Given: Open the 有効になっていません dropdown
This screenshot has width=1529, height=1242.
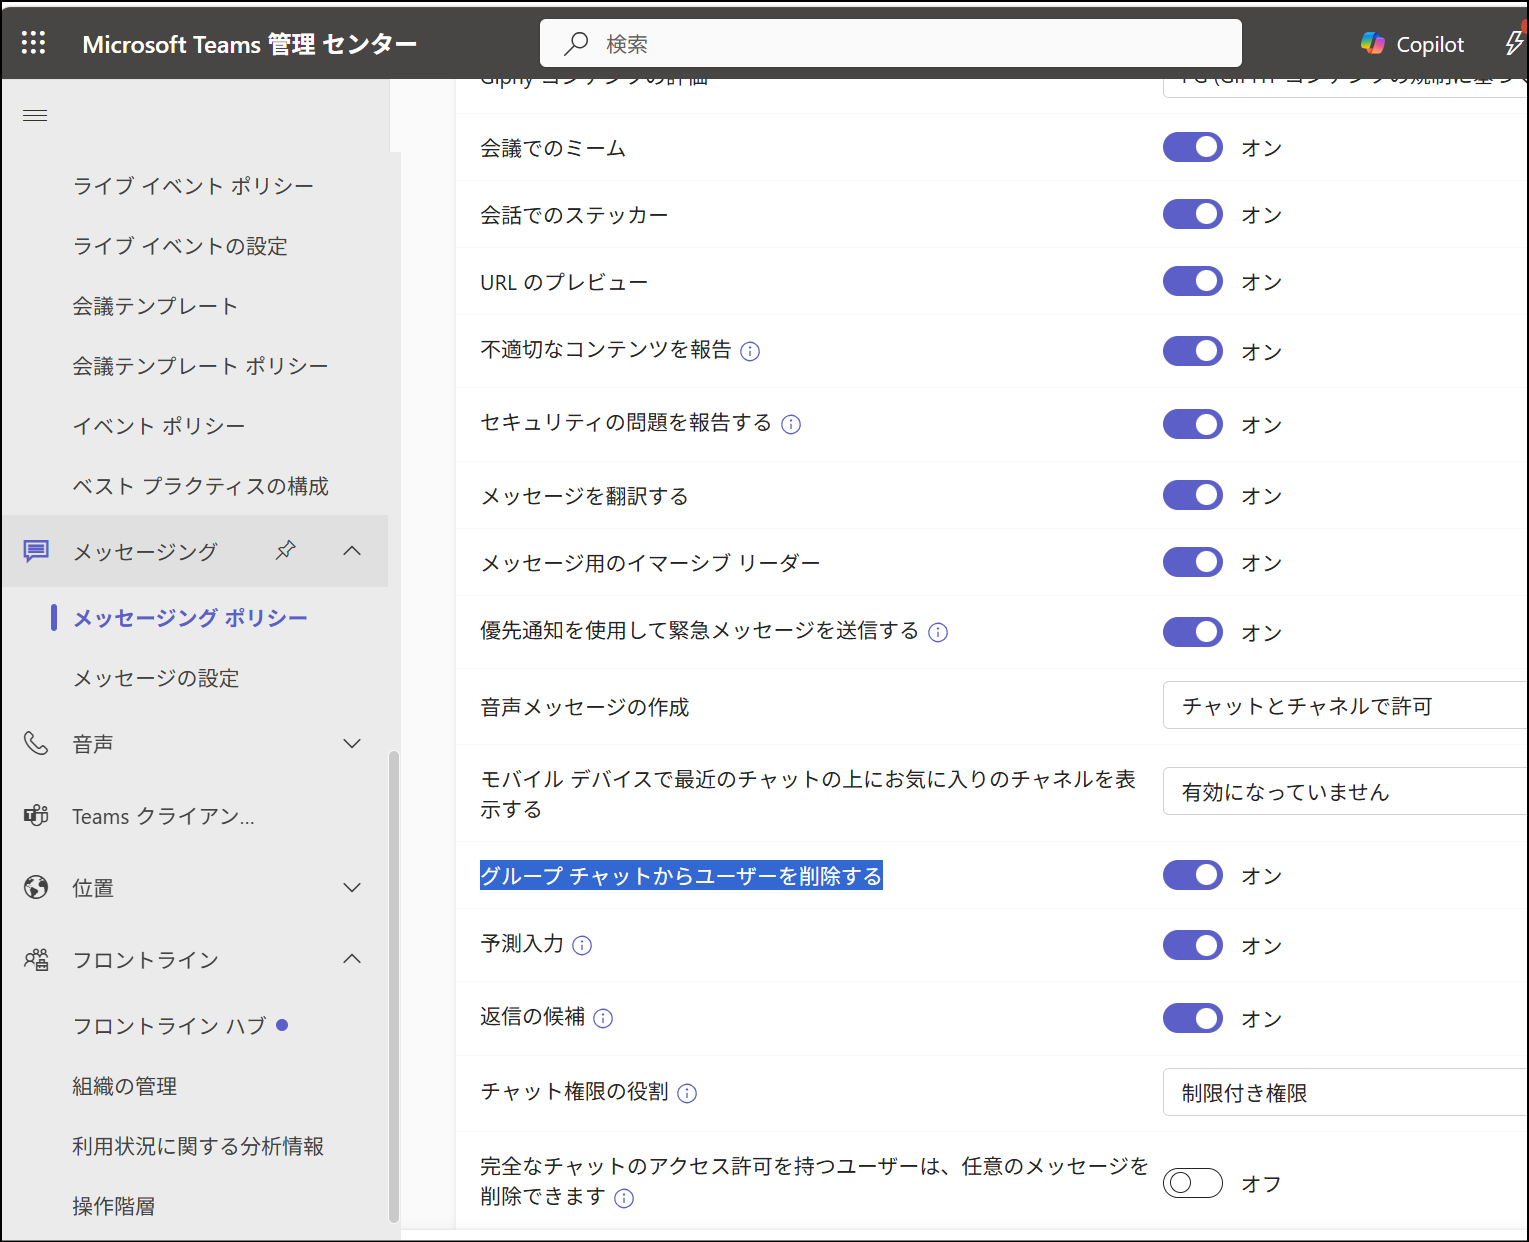Looking at the screenshot, I should (x=1345, y=792).
